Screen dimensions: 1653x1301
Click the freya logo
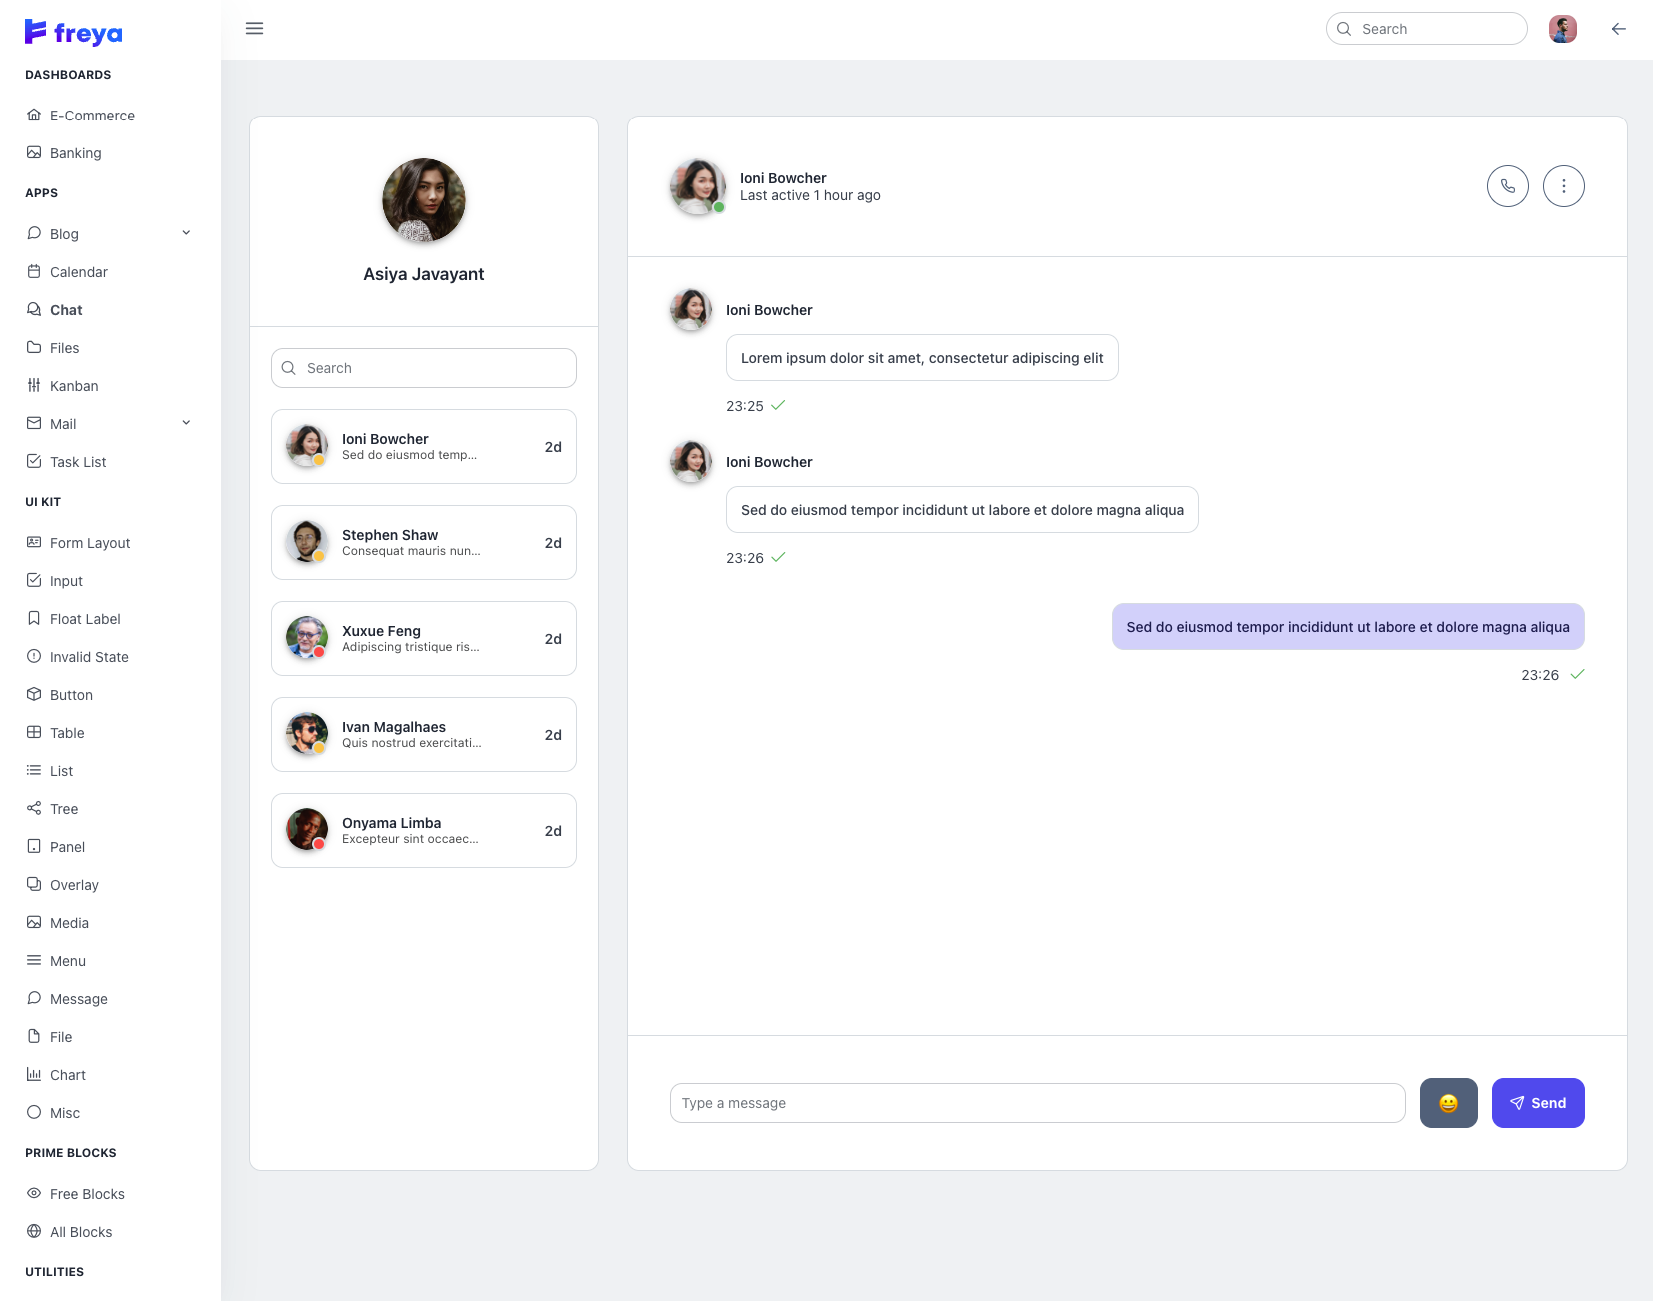click(x=74, y=33)
